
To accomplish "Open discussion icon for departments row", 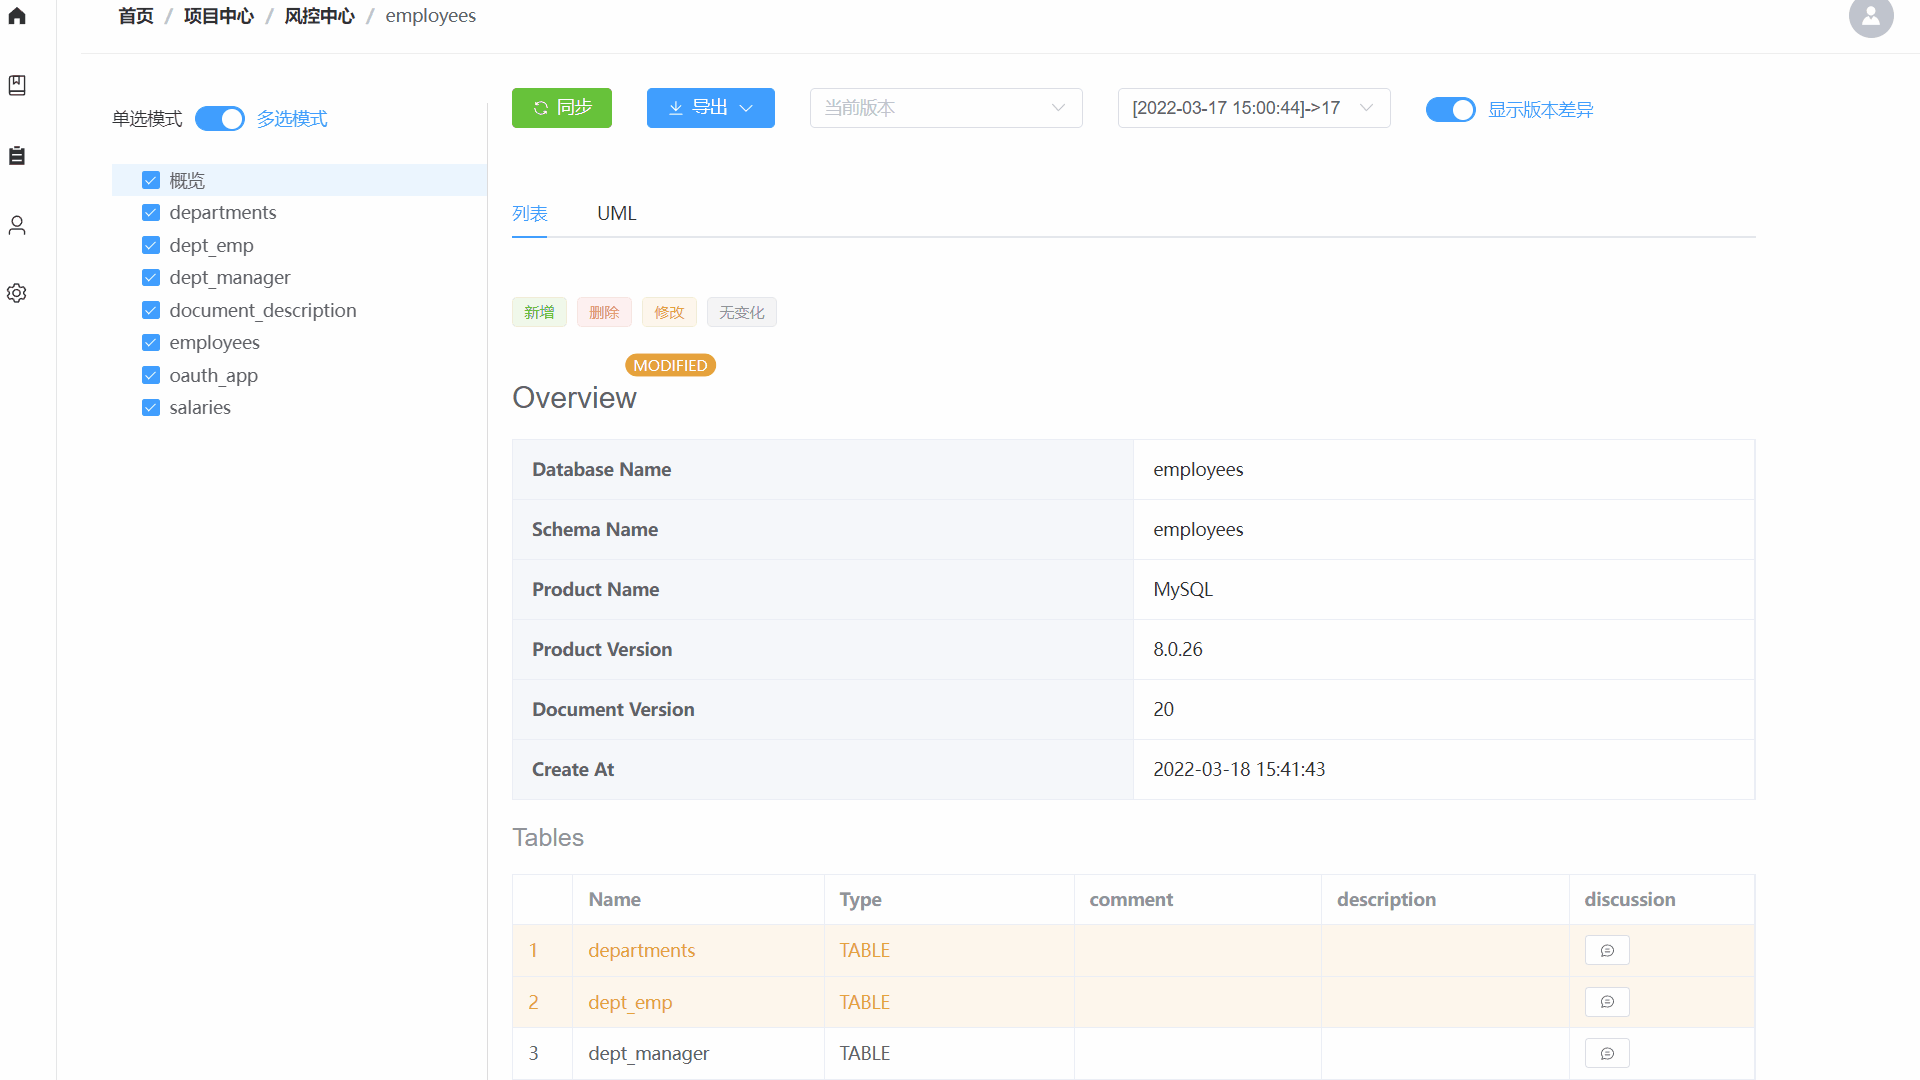I will [x=1606, y=950].
